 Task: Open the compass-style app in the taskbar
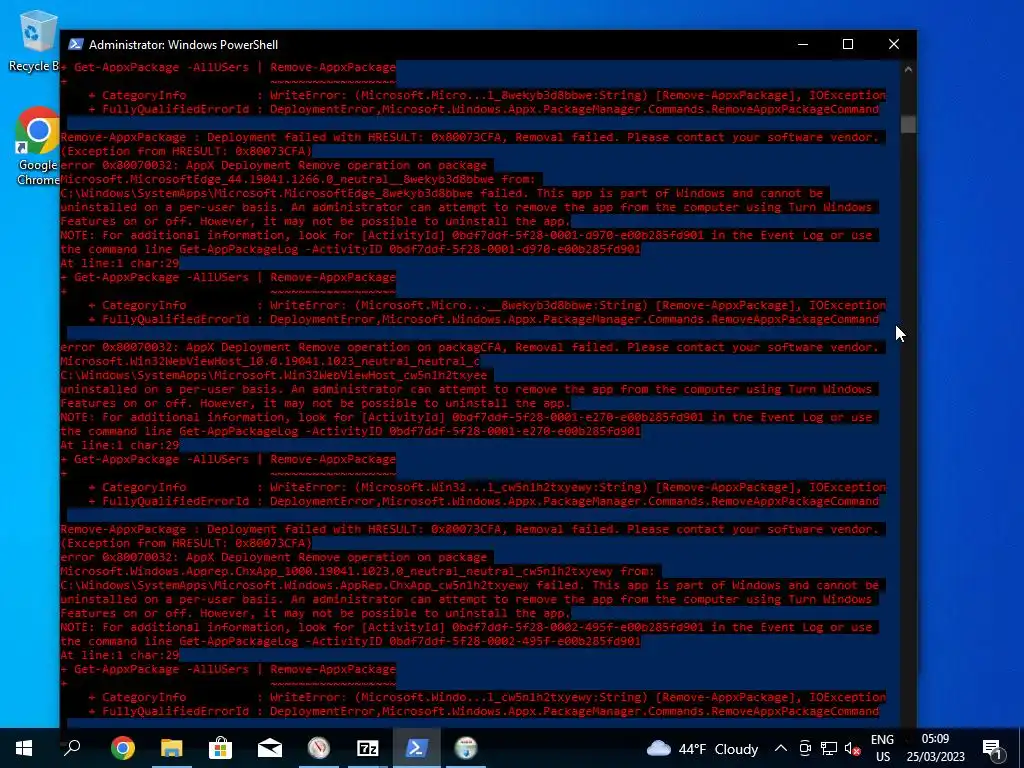coord(319,748)
